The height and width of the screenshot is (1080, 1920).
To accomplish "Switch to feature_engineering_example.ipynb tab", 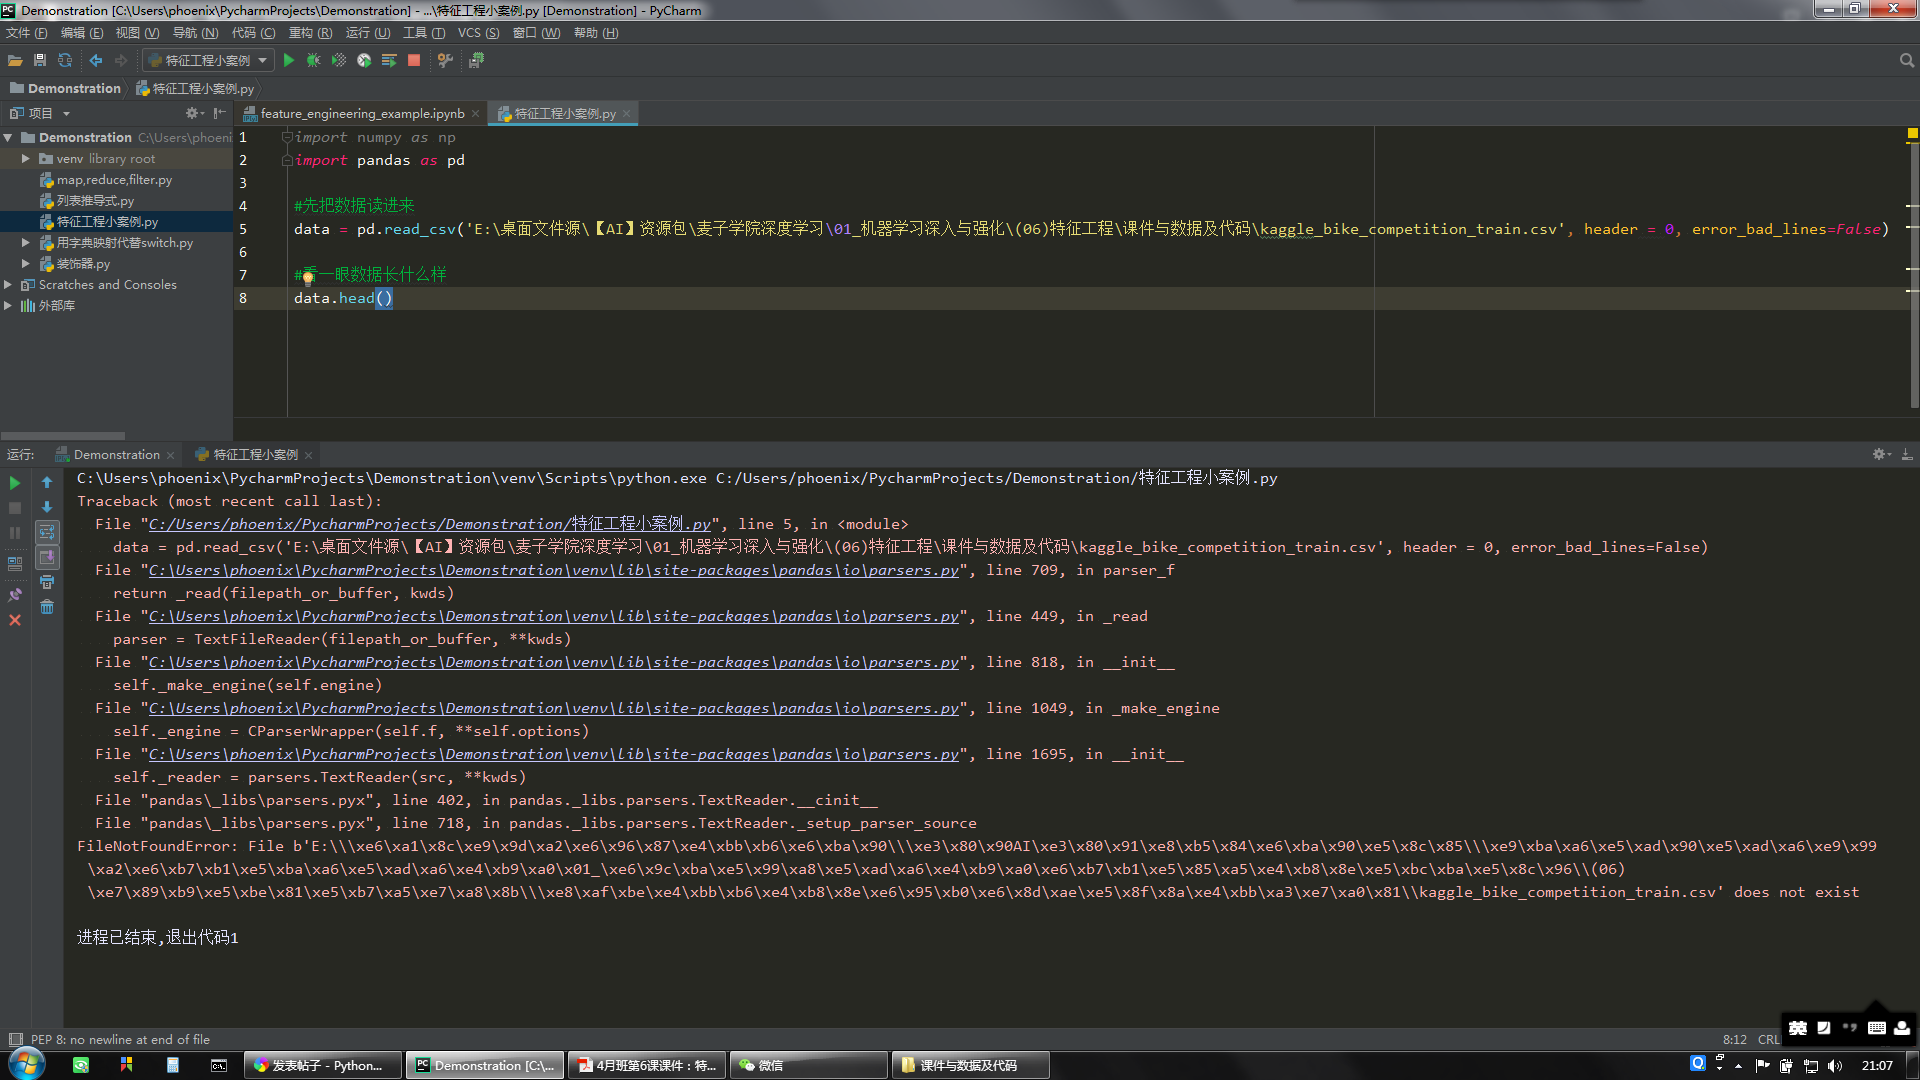I will click(x=361, y=114).
